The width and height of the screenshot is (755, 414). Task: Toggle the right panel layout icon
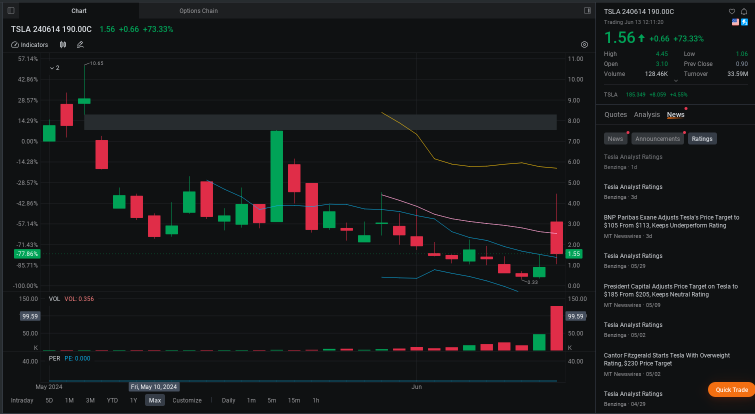click(x=587, y=11)
